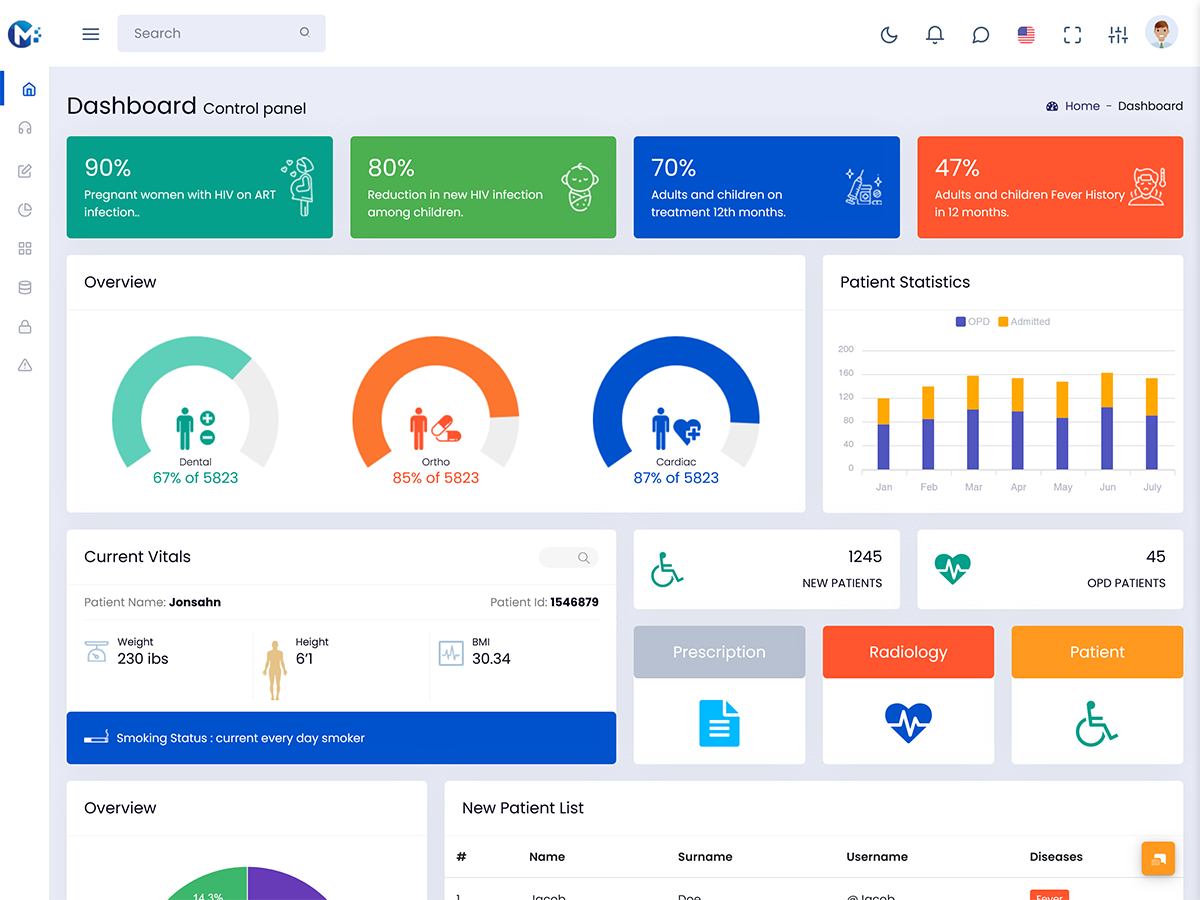The width and height of the screenshot is (1200, 900).
Task: Toggle the OPD legend in Patient Statistics
Action: 973,322
